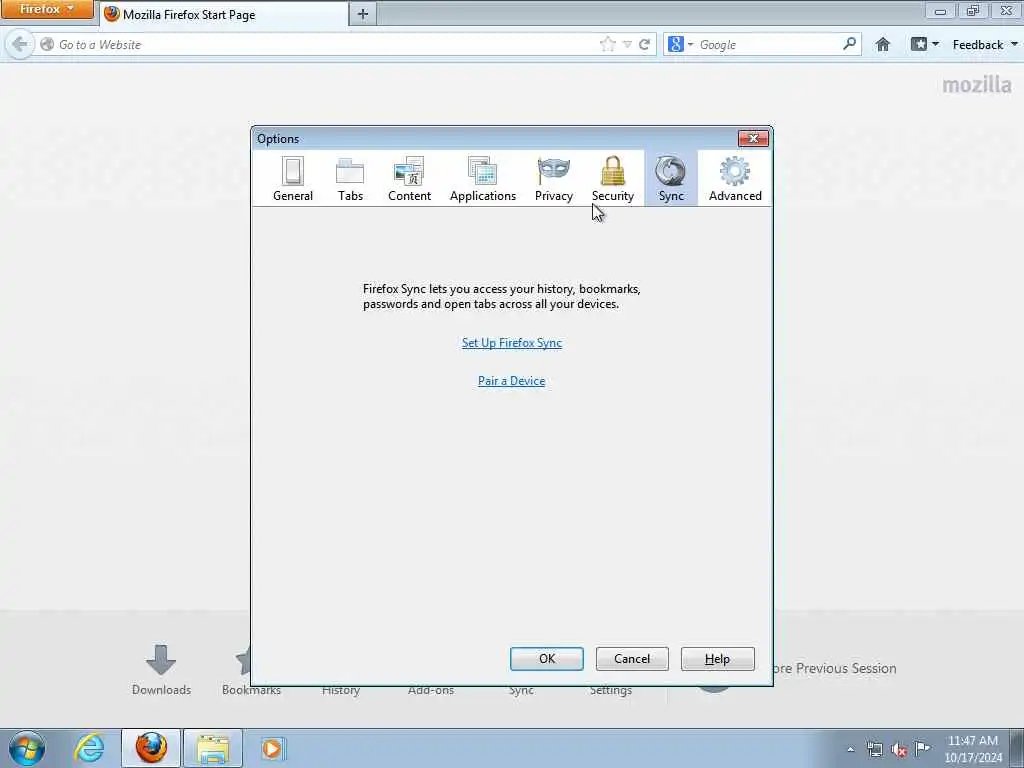Open the Privacy mask panel

pos(554,179)
